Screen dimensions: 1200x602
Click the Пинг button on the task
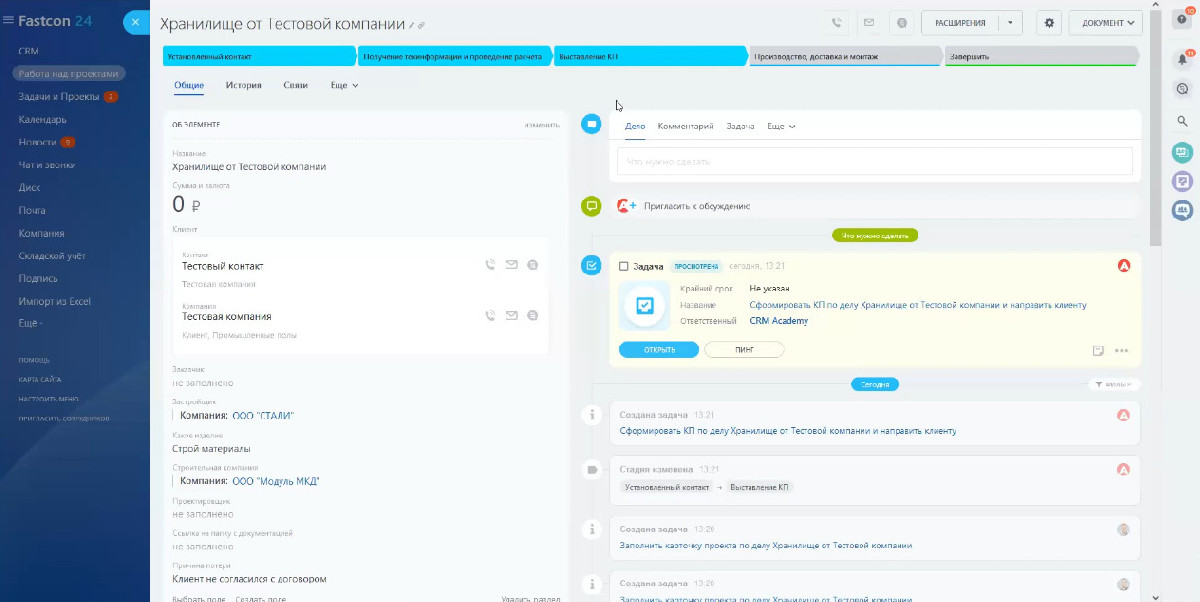pyautogui.click(x=744, y=350)
